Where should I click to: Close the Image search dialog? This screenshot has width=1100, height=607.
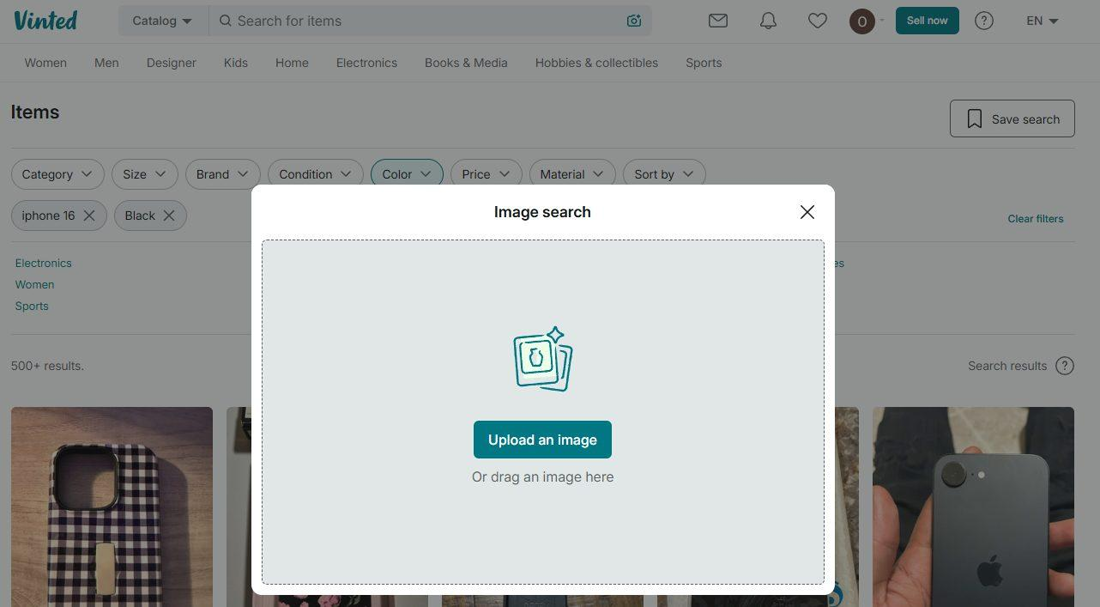pyautogui.click(x=807, y=212)
